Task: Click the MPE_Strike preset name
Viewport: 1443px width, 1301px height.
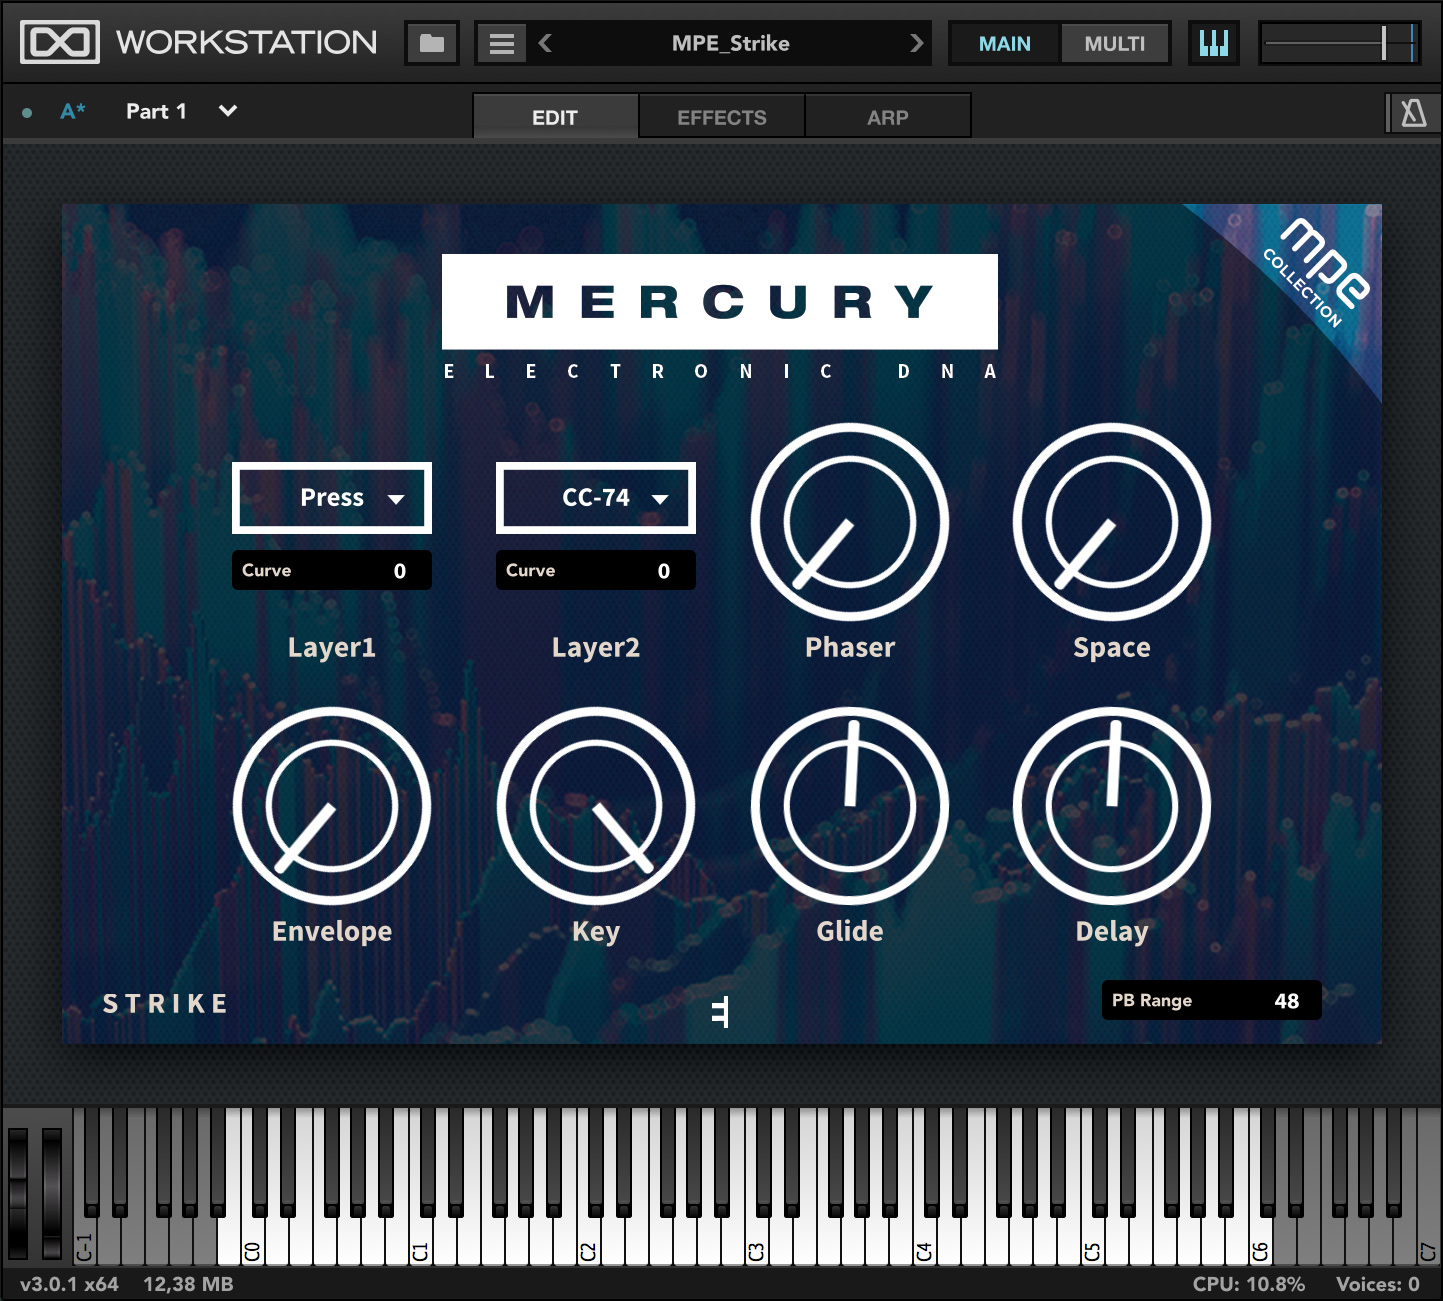Action: 730,43
